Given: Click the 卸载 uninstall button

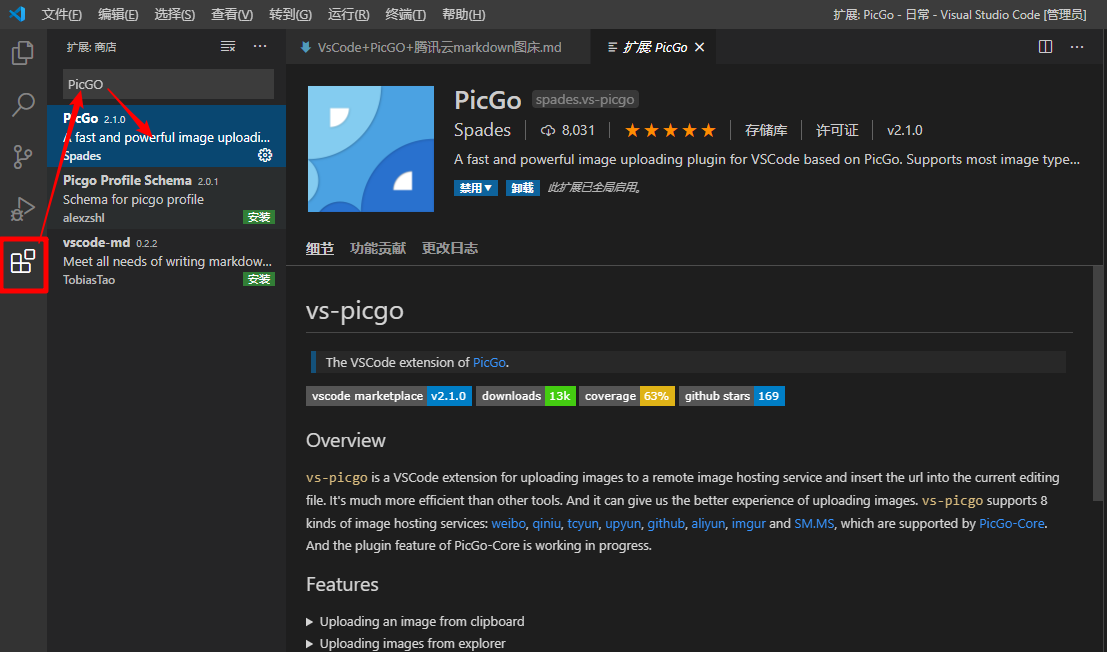Looking at the screenshot, I should [522, 188].
